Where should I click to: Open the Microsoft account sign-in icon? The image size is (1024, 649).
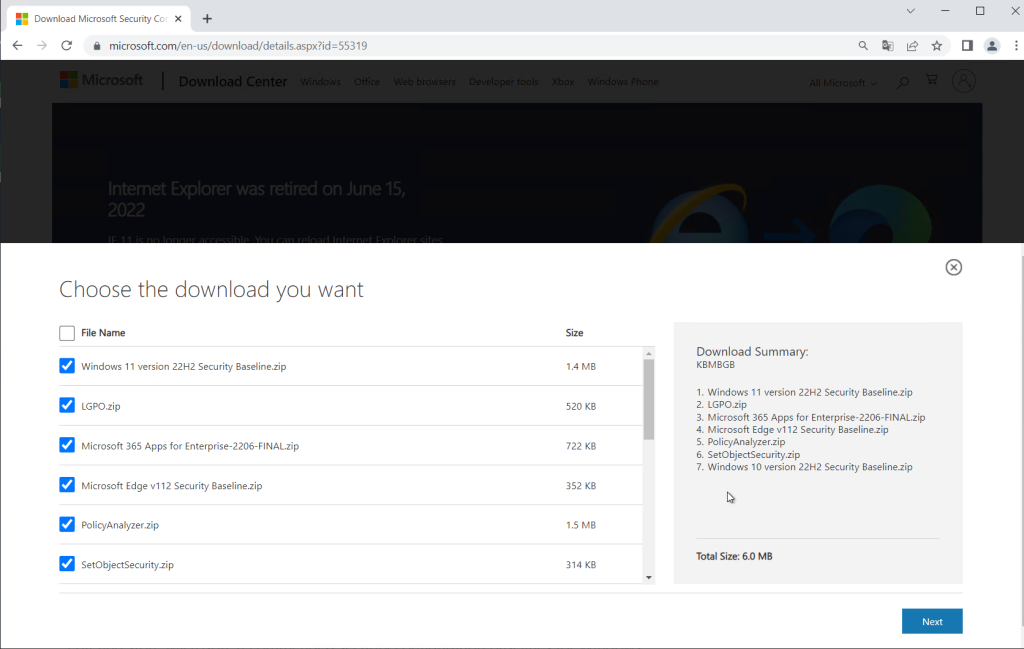(963, 81)
